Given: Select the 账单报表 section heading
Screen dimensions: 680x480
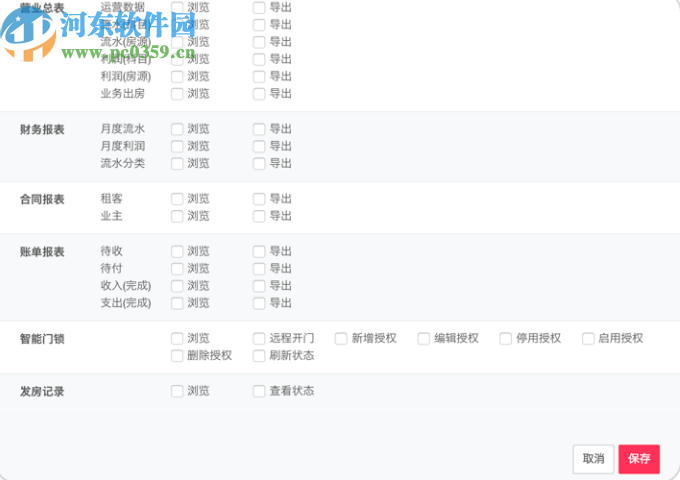Looking at the screenshot, I should click(x=42, y=252).
